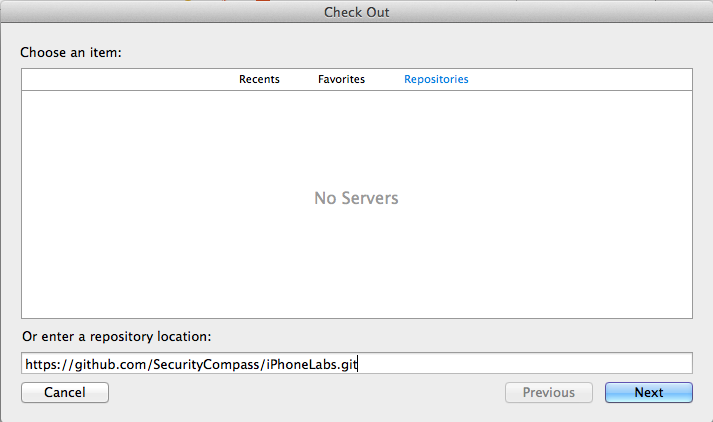The image size is (713, 422).
Task: Switch to the Recents tab
Action: 259,80
